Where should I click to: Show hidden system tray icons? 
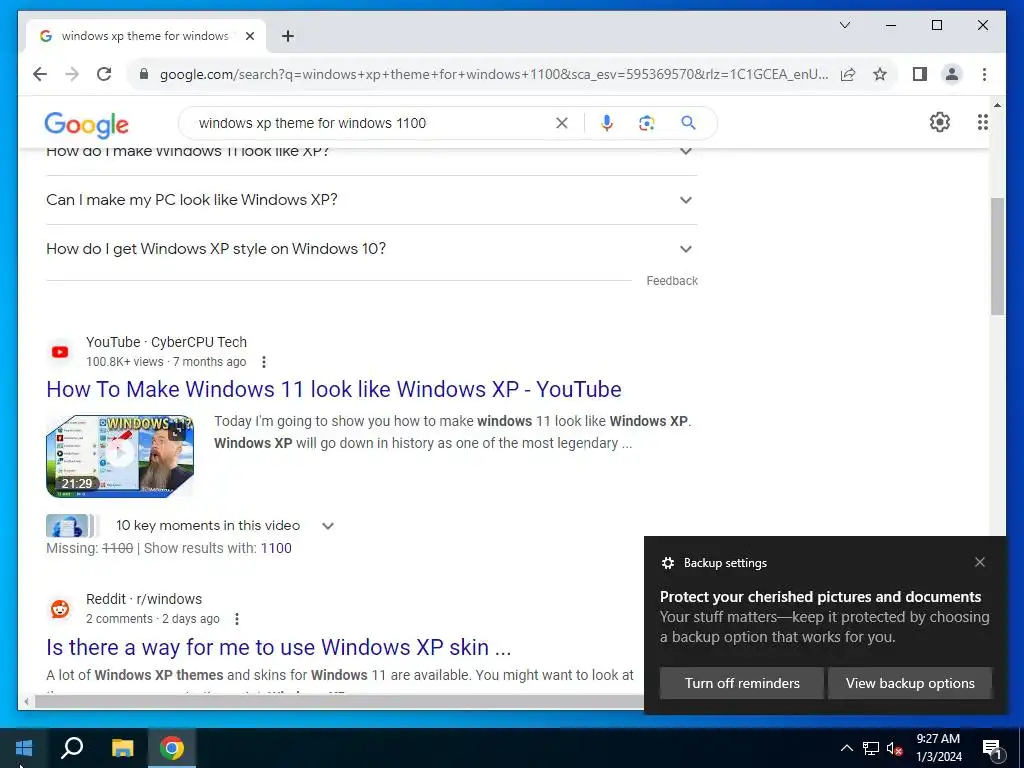[x=846, y=748]
